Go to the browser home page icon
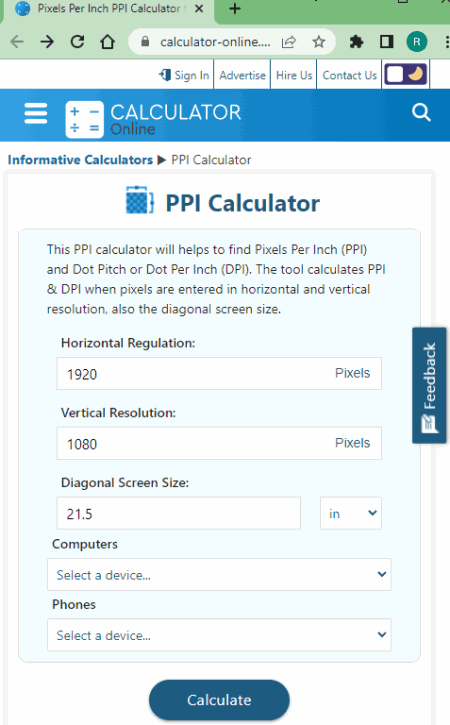 [x=108, y=42]
